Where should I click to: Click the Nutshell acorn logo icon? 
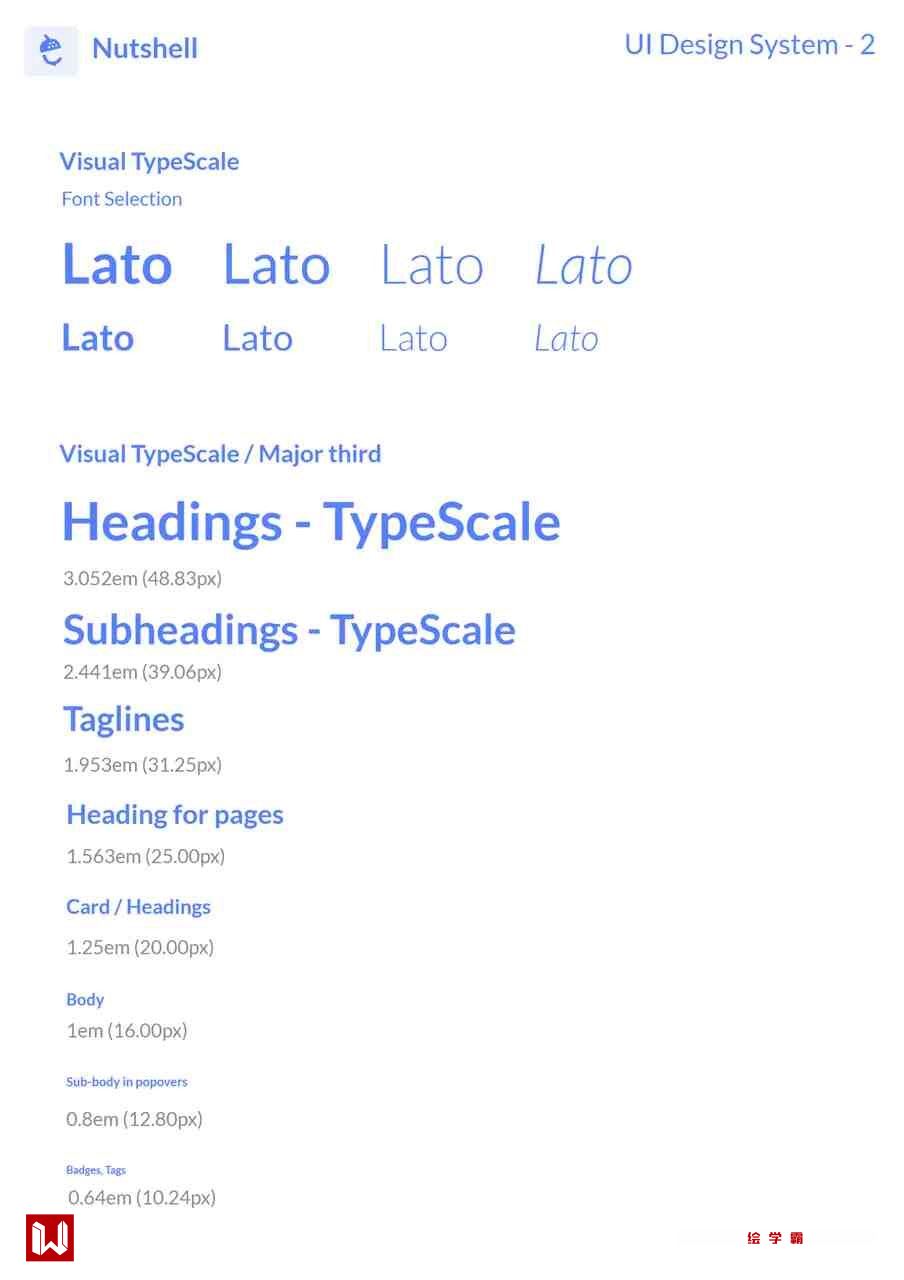pyautogui.click(x=51, y=49)
